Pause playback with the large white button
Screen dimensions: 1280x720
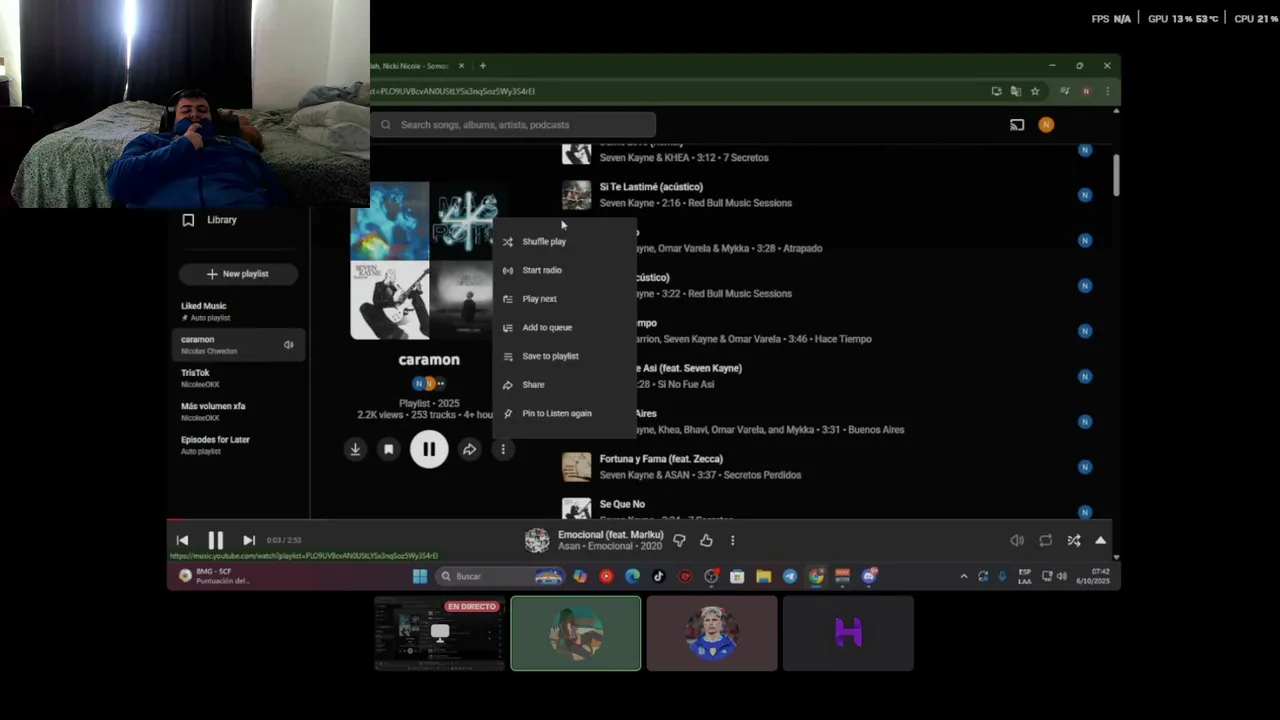pos(429,449)
